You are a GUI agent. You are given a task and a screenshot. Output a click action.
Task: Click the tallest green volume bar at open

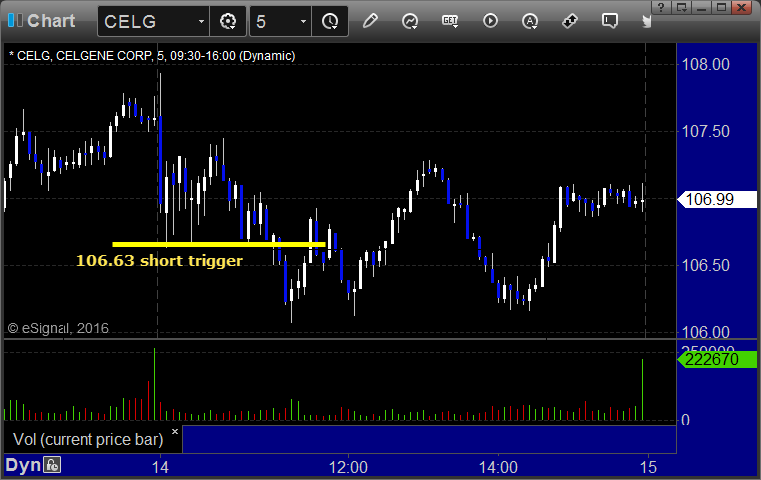pos(154,384)
